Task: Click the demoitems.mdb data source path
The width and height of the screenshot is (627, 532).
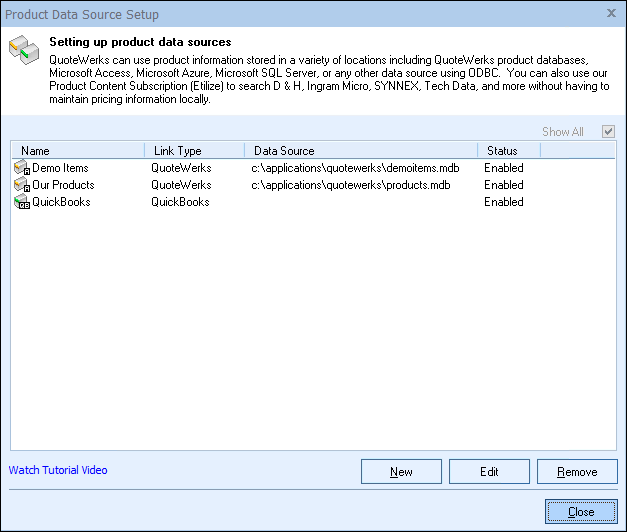Action: point(354,168)
